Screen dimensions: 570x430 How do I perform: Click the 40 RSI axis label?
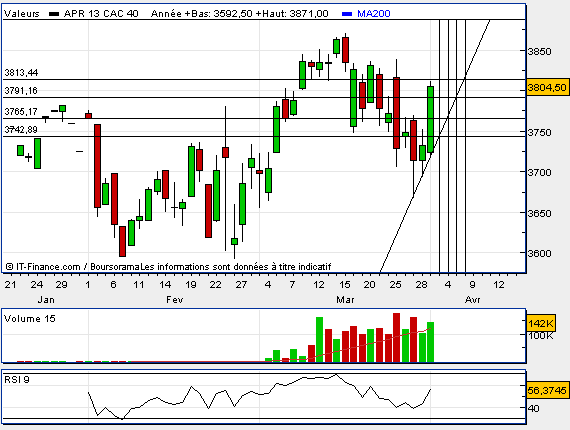tap(533, 409)
